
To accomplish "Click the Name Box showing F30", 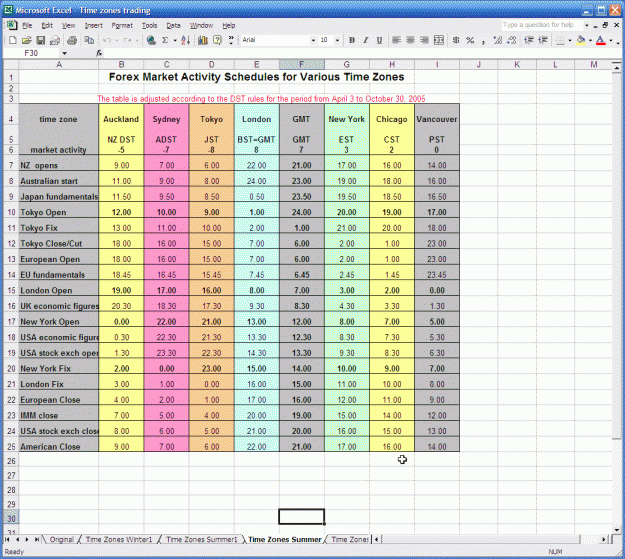I will point(31,53).
